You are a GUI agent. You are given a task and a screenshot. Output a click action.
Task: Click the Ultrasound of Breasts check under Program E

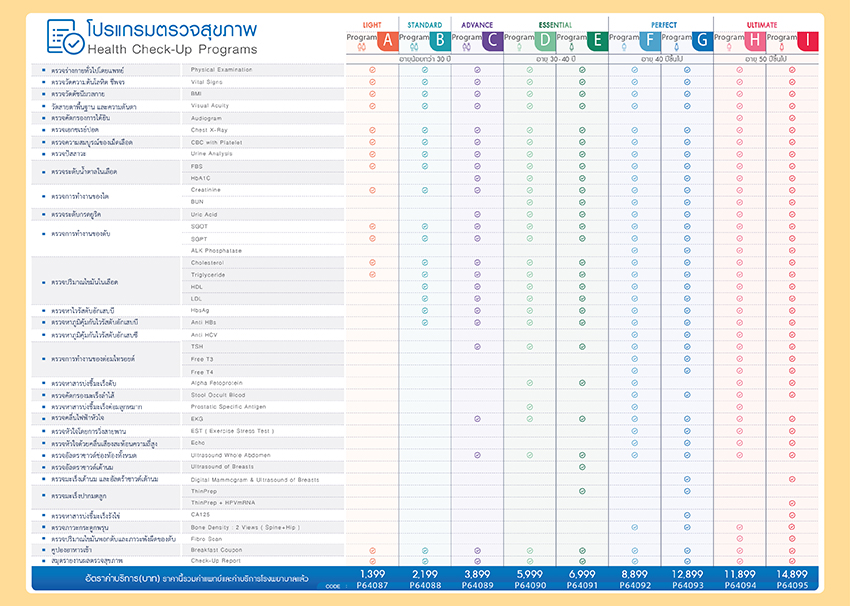pyautogui.click(x=582, y=467)
